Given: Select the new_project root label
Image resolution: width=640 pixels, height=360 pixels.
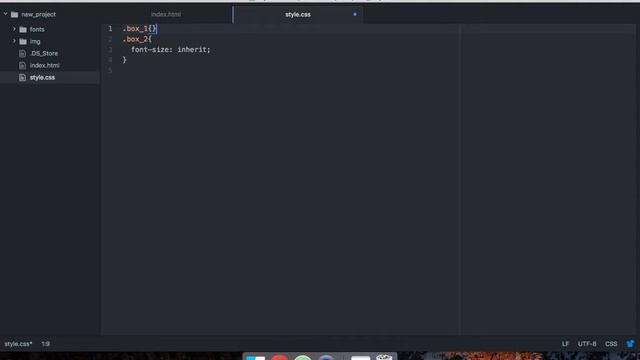Looking at the screenshot, I should pyautogui.click(x=38, y=14).
